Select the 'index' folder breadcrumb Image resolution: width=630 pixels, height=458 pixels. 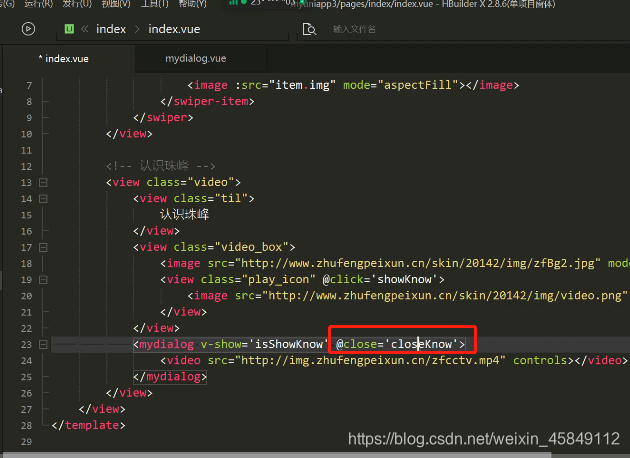111,29
